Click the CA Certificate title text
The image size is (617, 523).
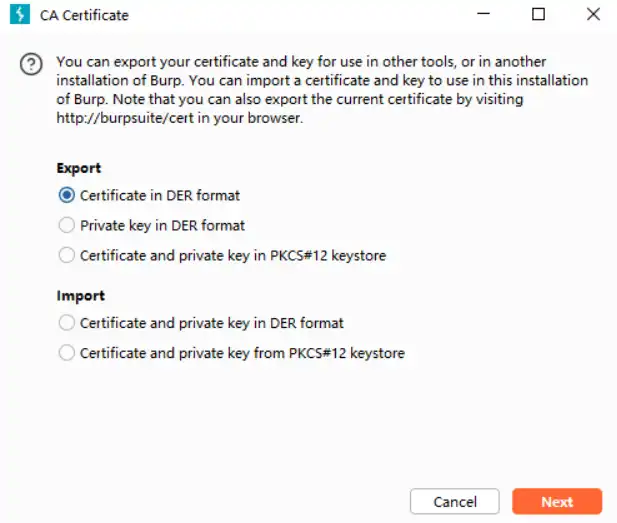click(84, 15)
